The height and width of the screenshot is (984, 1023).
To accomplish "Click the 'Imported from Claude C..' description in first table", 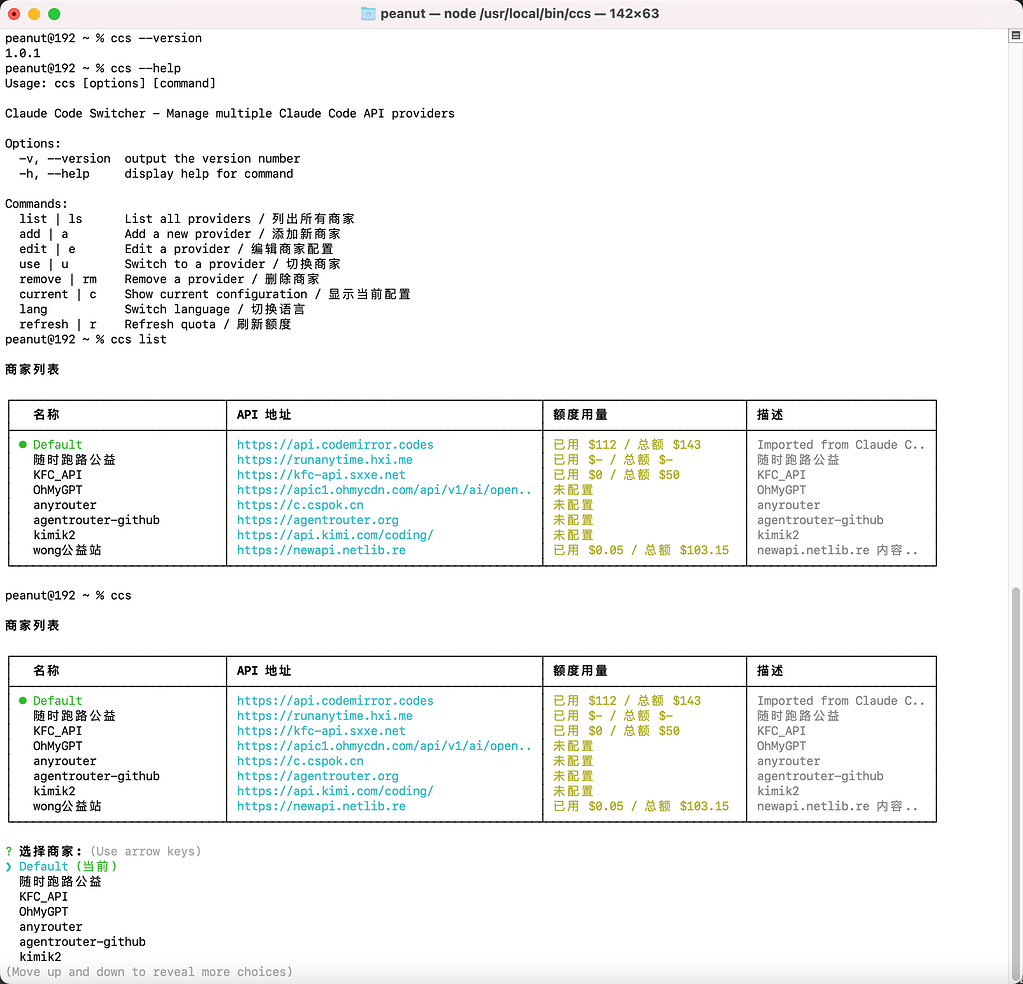I will (841, 444).
